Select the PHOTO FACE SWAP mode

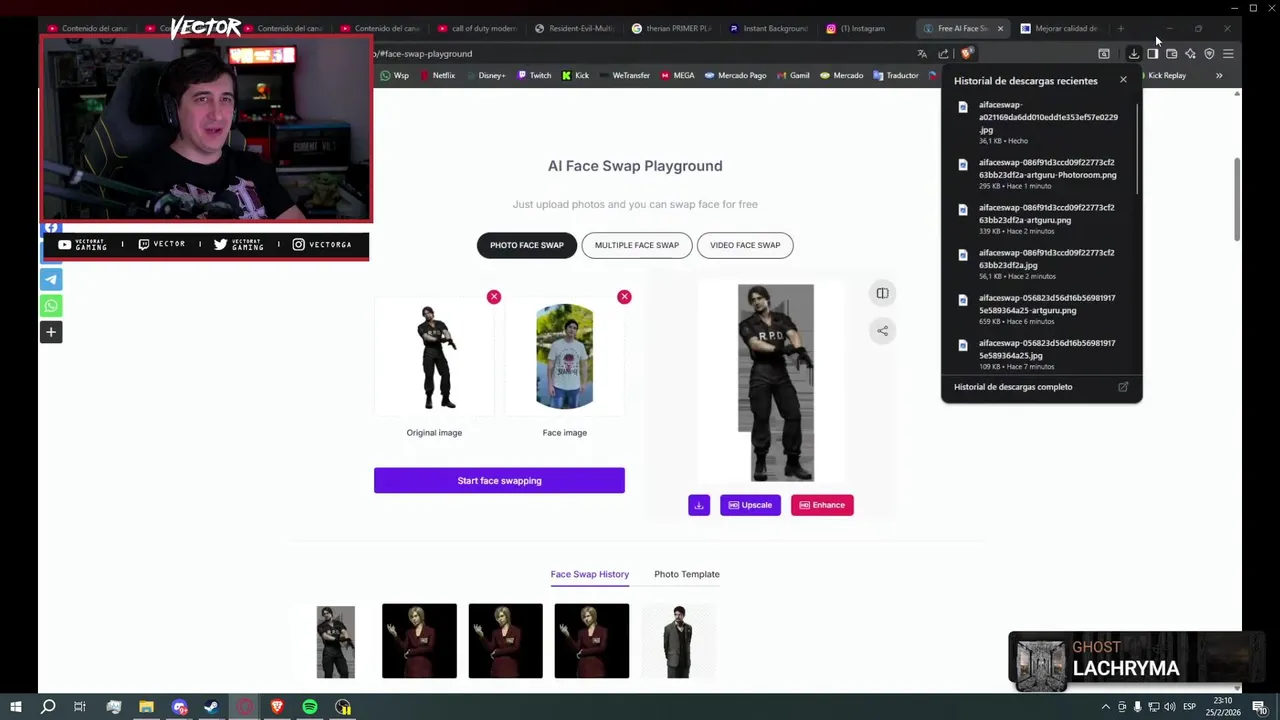[x=527, y=245]
